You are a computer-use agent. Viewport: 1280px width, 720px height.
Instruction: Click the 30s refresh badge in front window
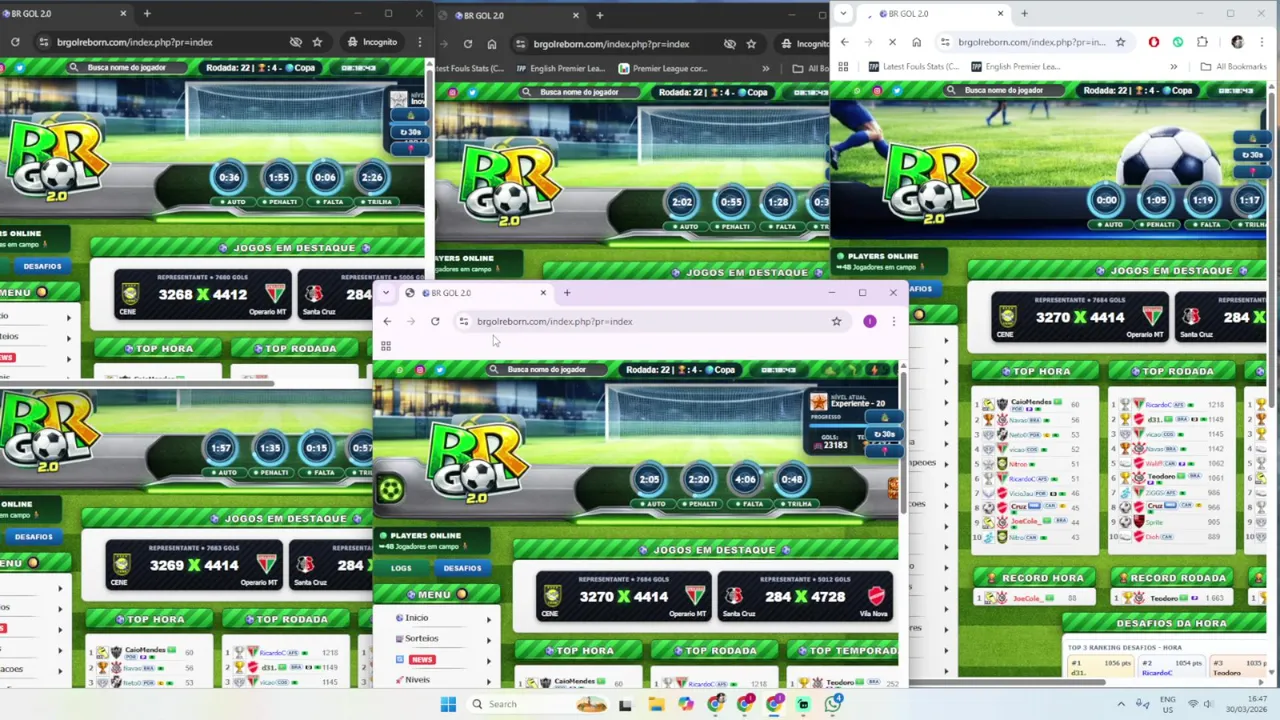(884, 435)
